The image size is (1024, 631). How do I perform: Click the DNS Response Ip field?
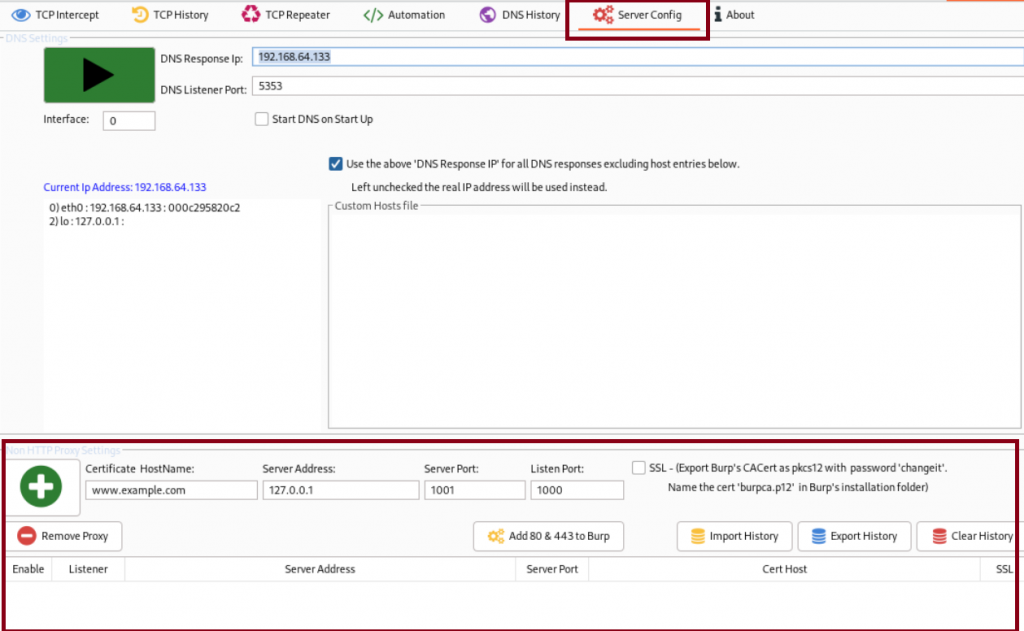tap(636, 57)
